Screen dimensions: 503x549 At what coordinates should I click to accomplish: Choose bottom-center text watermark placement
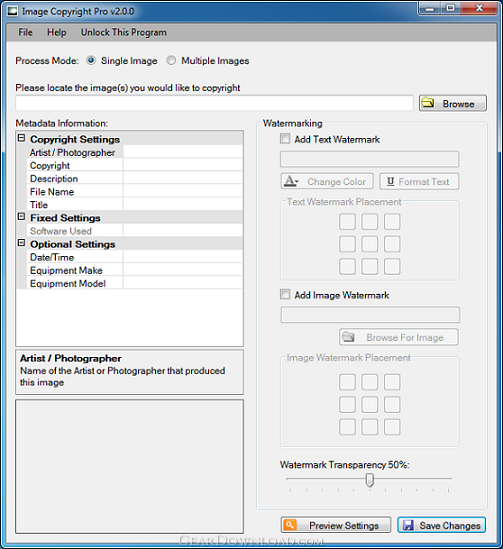[x=370, y=267]
